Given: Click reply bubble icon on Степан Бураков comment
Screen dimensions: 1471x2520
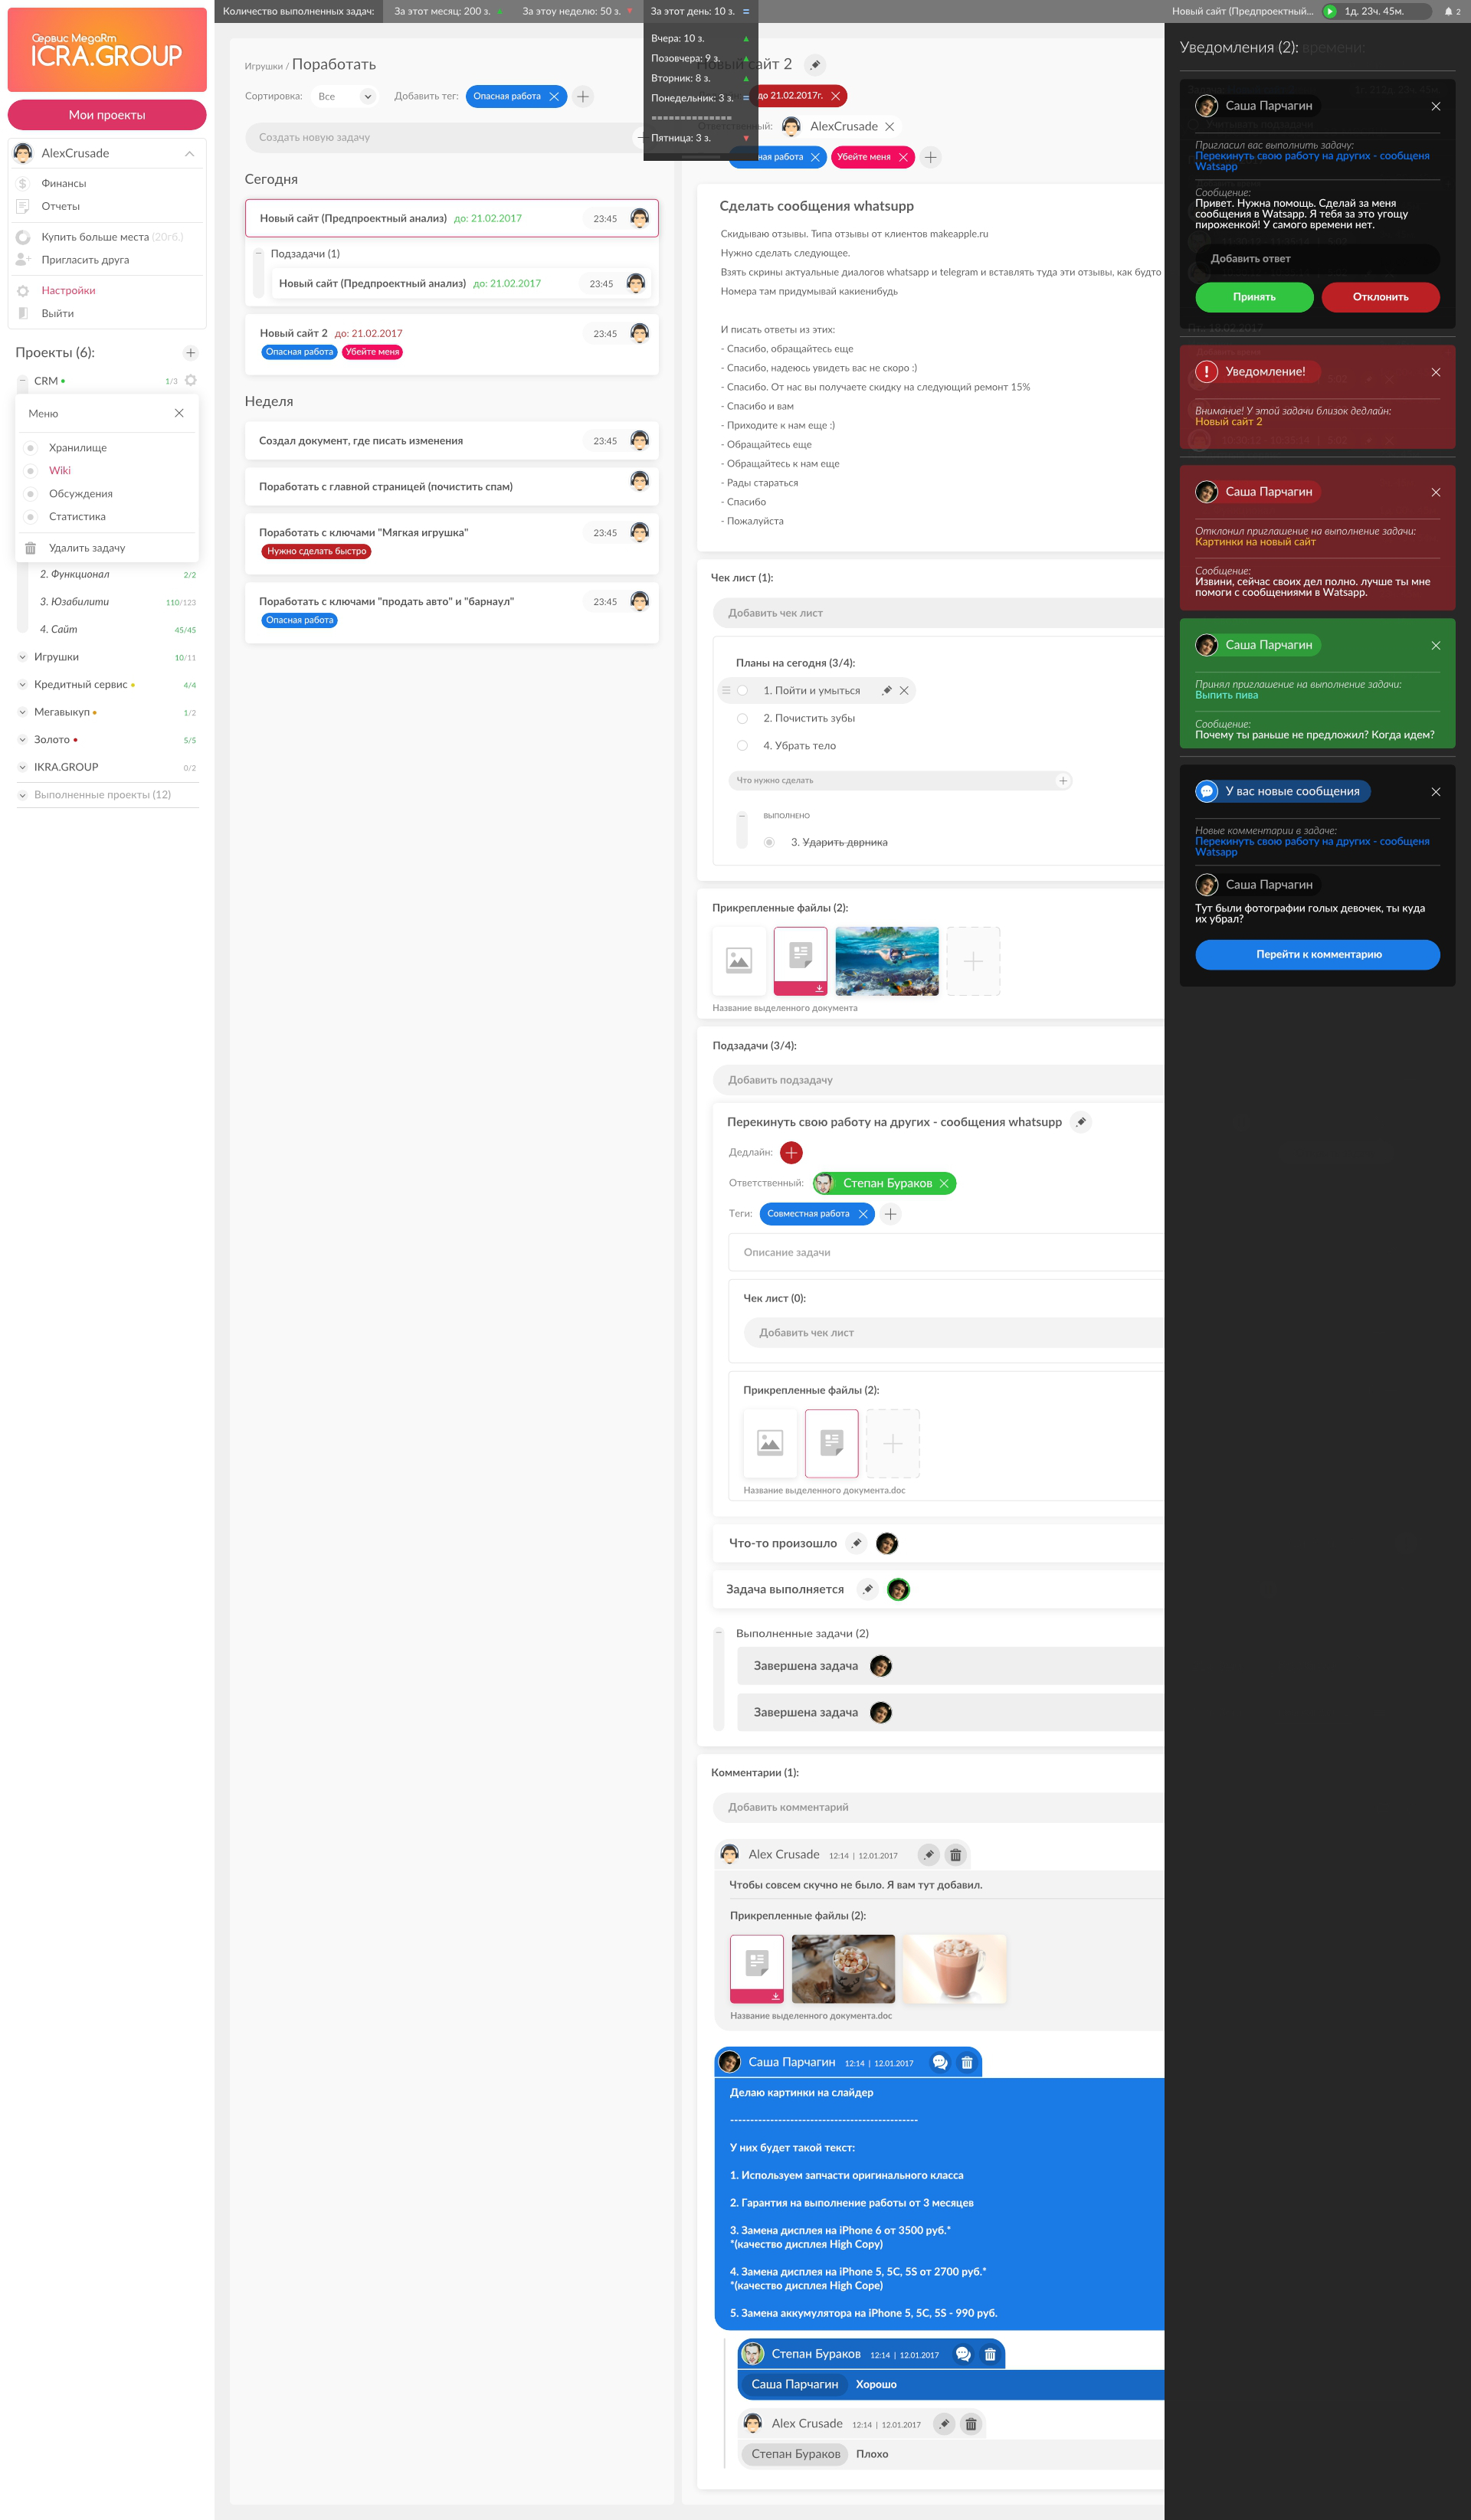Looking at the screenshot, I should [963, 2354].
